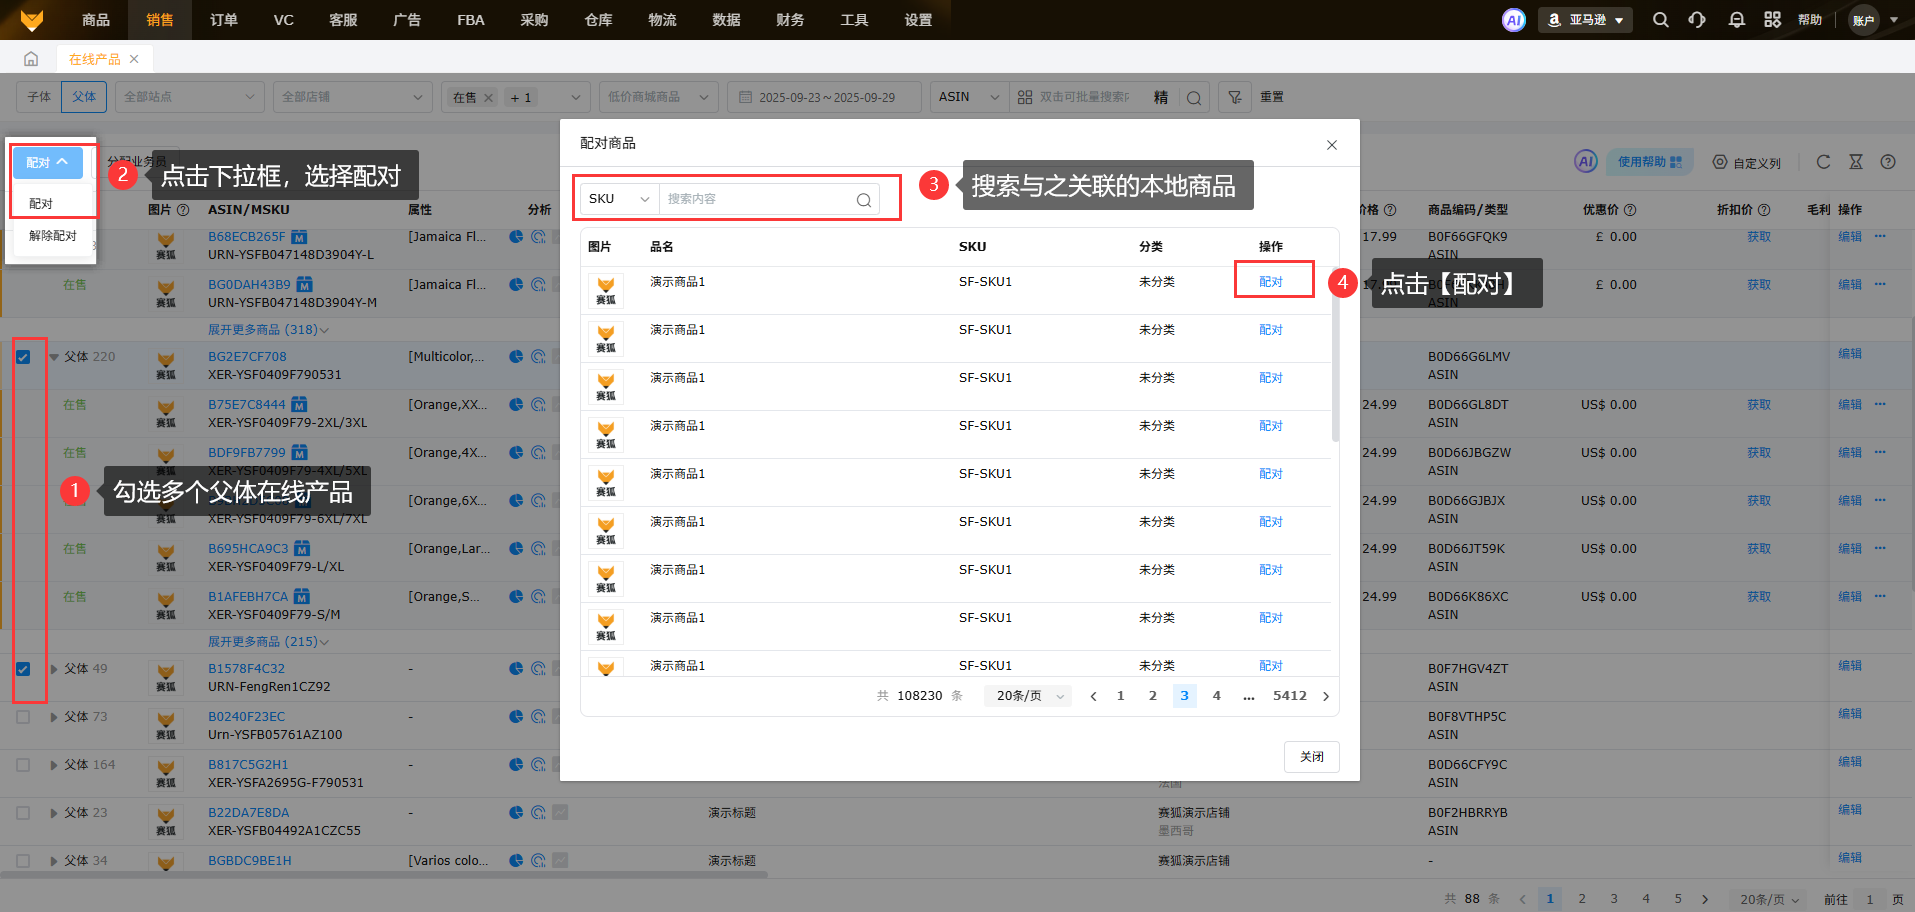Close the 配对商品 dialog with the X icon
This screenshot has height=912, width=1915.
click(x=1332, y=145)
